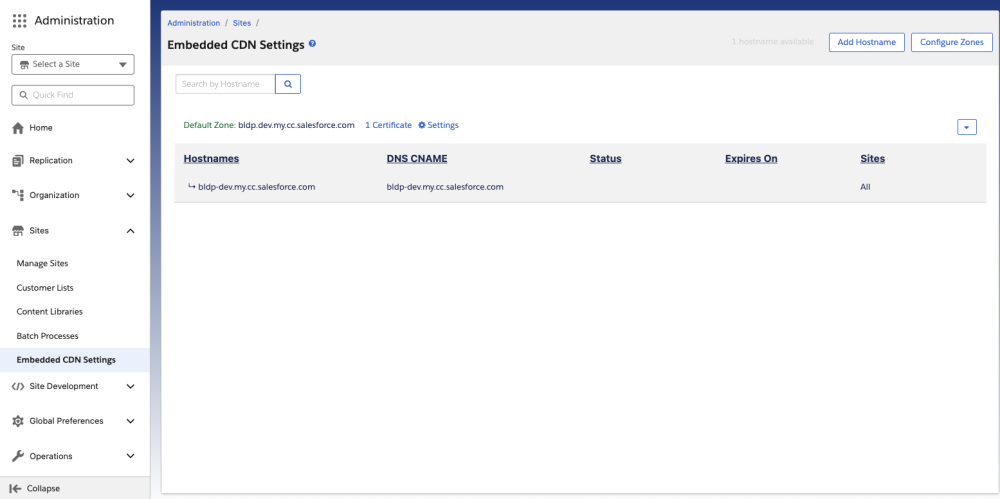Open the app launcher grid icon
1000x499 pixels.
click(19, 21)
